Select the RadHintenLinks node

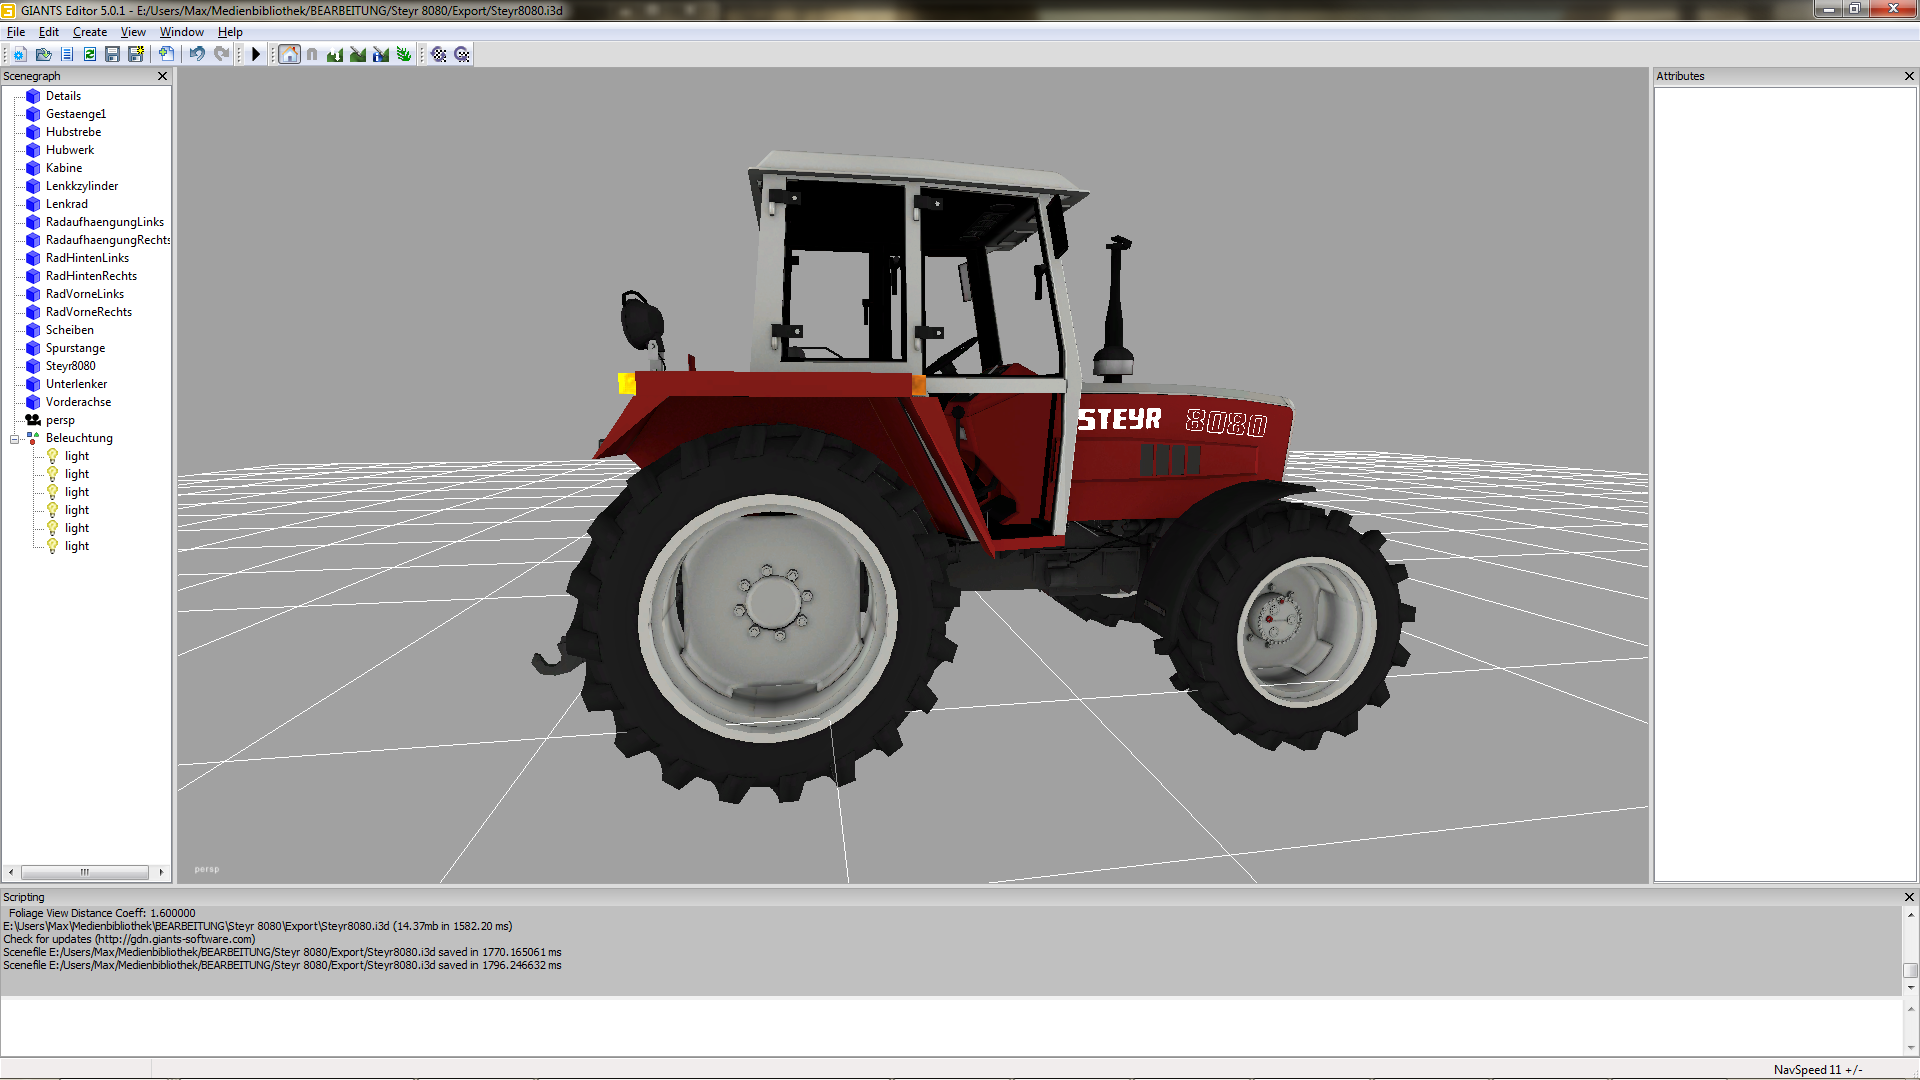(87, 258)
